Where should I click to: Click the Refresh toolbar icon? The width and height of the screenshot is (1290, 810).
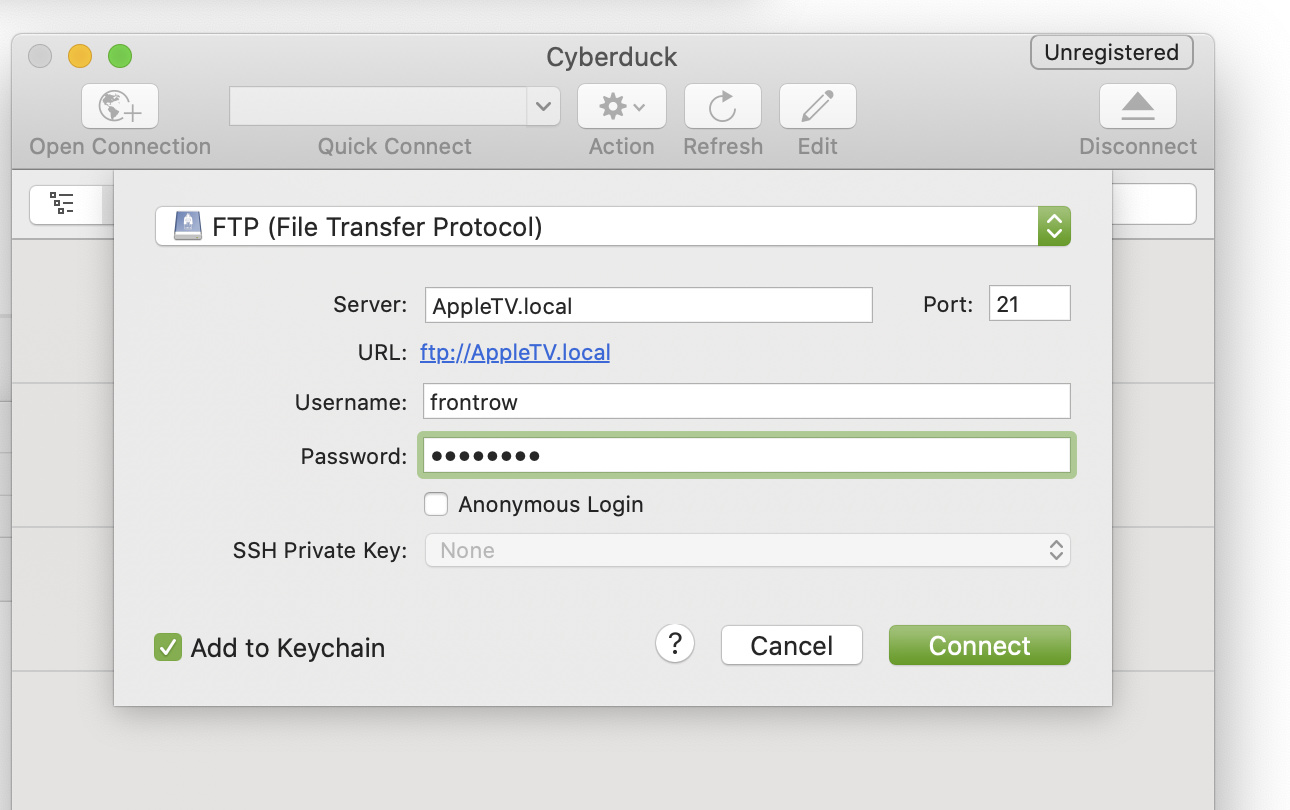coord(722,106)
